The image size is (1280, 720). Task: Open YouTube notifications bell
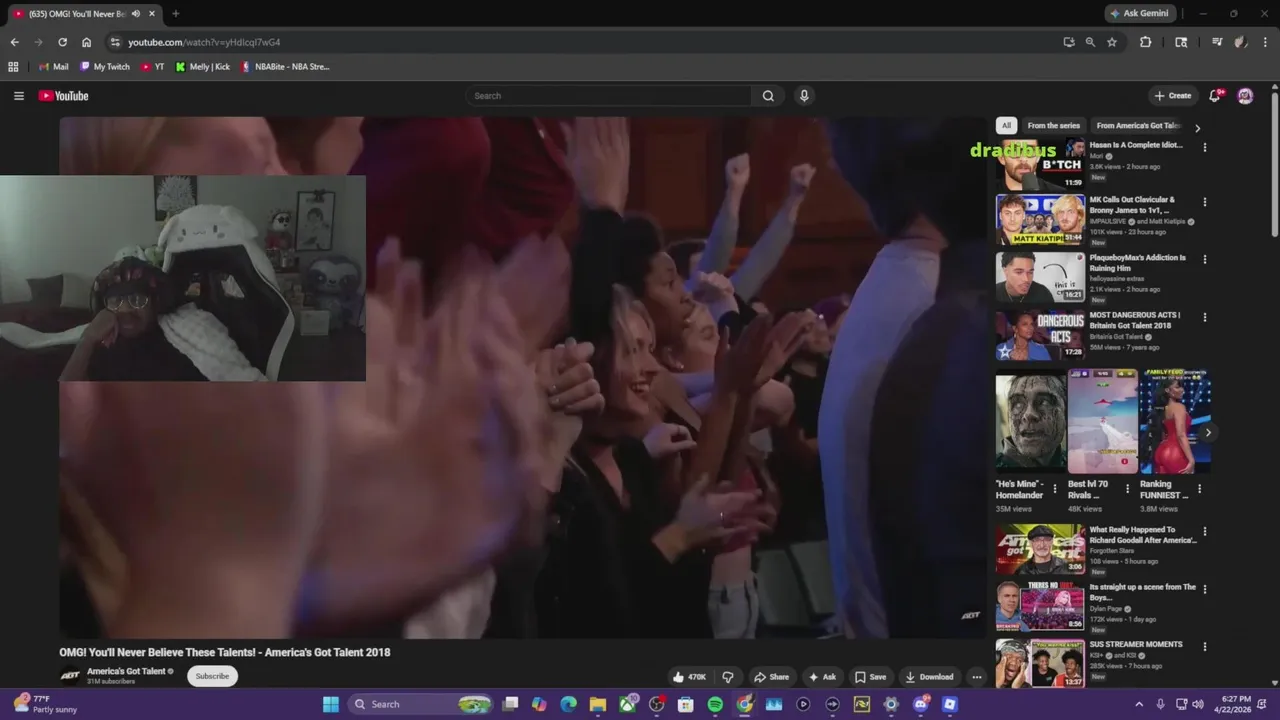[x=1215, y=96]
